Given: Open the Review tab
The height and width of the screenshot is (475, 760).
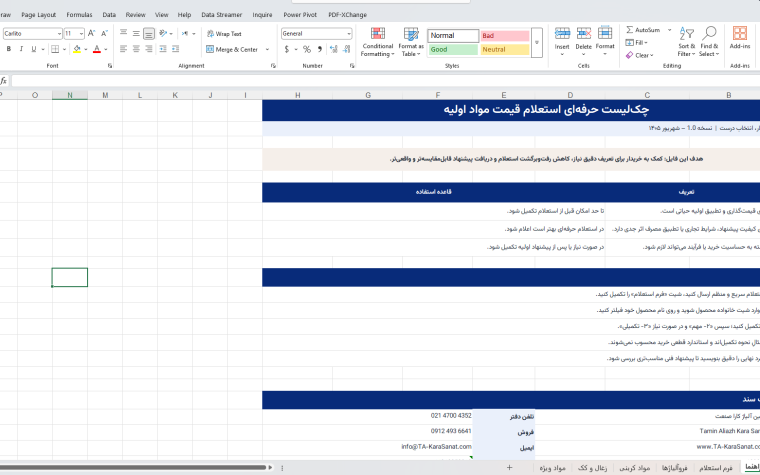Looking at the screenshot, I should click(135, 15).
